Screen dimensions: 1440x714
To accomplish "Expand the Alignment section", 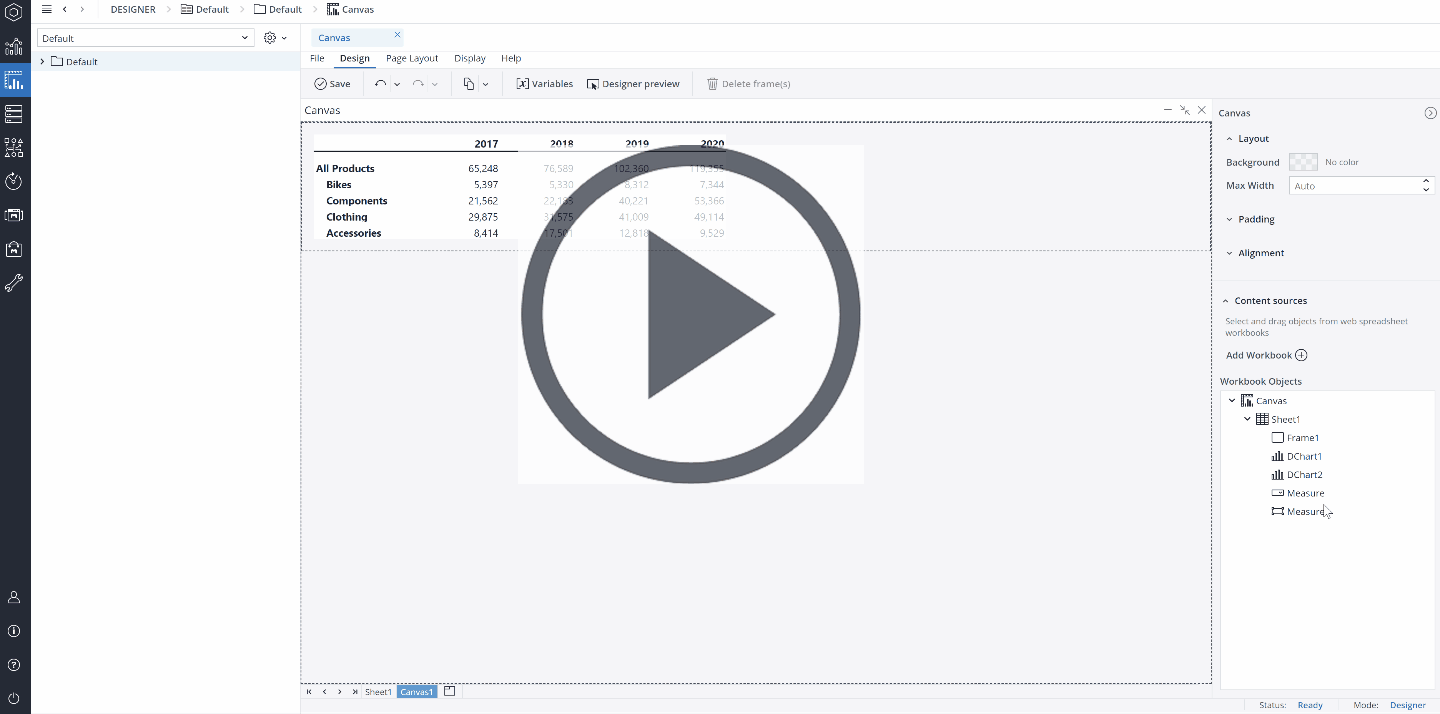I will [x=1228, y=252].
